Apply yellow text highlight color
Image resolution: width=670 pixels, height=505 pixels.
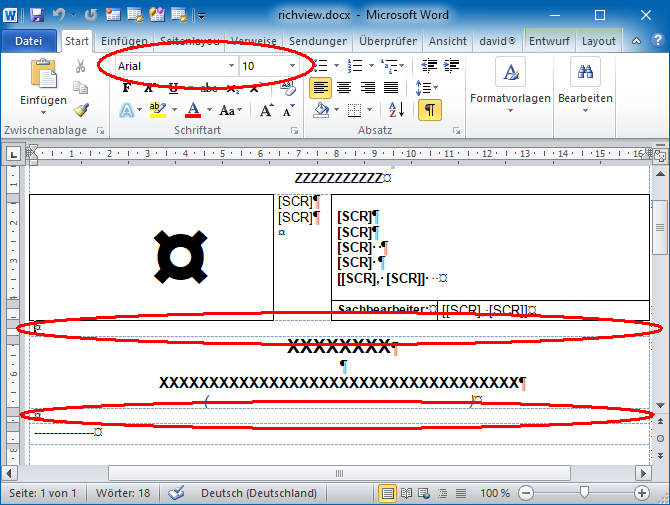point(158,110)
